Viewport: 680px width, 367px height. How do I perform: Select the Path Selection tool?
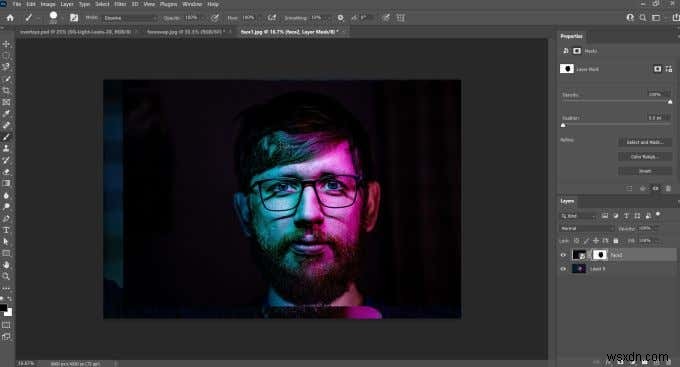click(6, 242)
